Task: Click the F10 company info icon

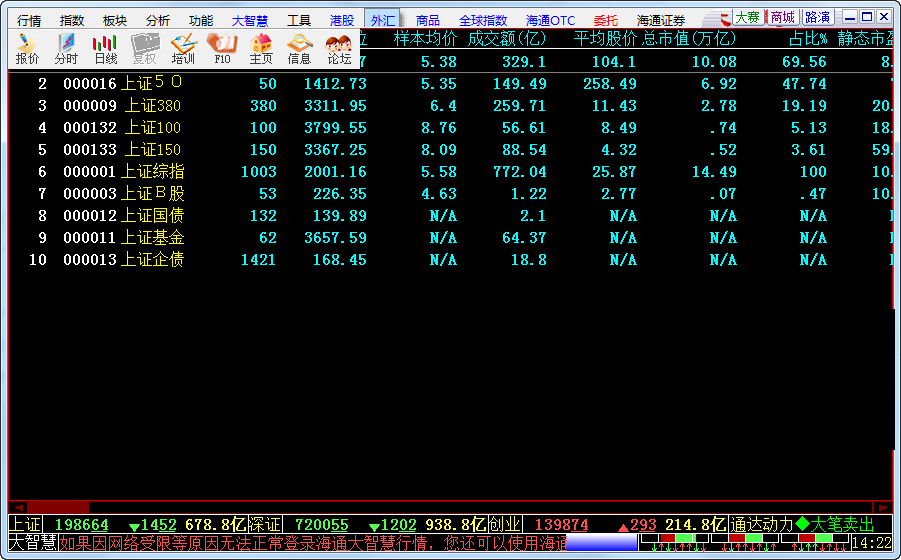Action: 222,48
